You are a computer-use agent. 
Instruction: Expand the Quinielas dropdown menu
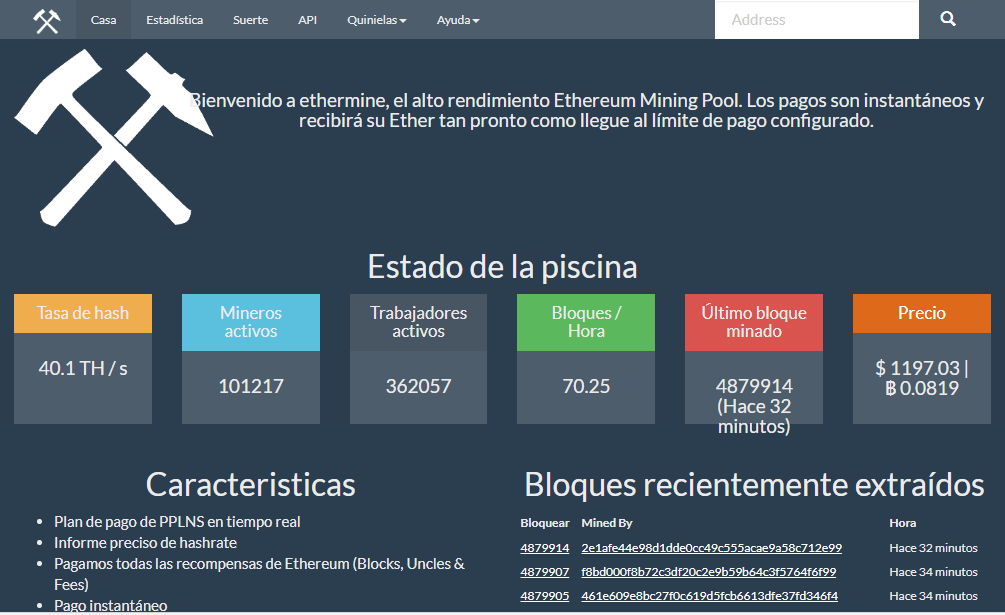pos(377,20)
